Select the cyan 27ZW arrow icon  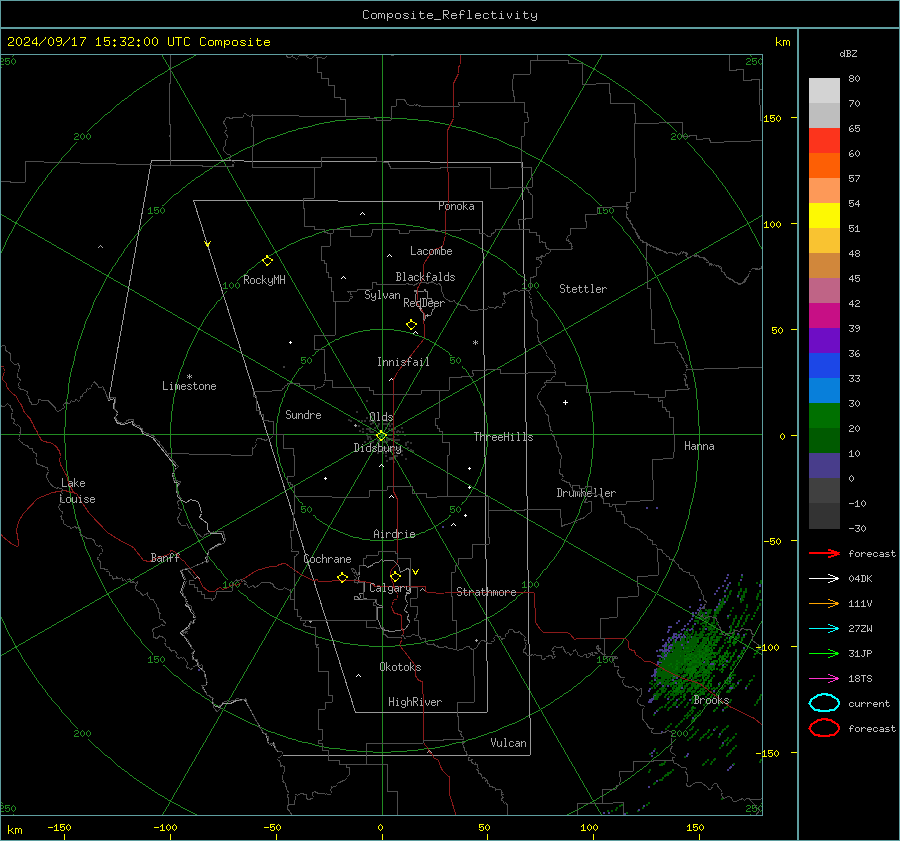pos(824,629)
